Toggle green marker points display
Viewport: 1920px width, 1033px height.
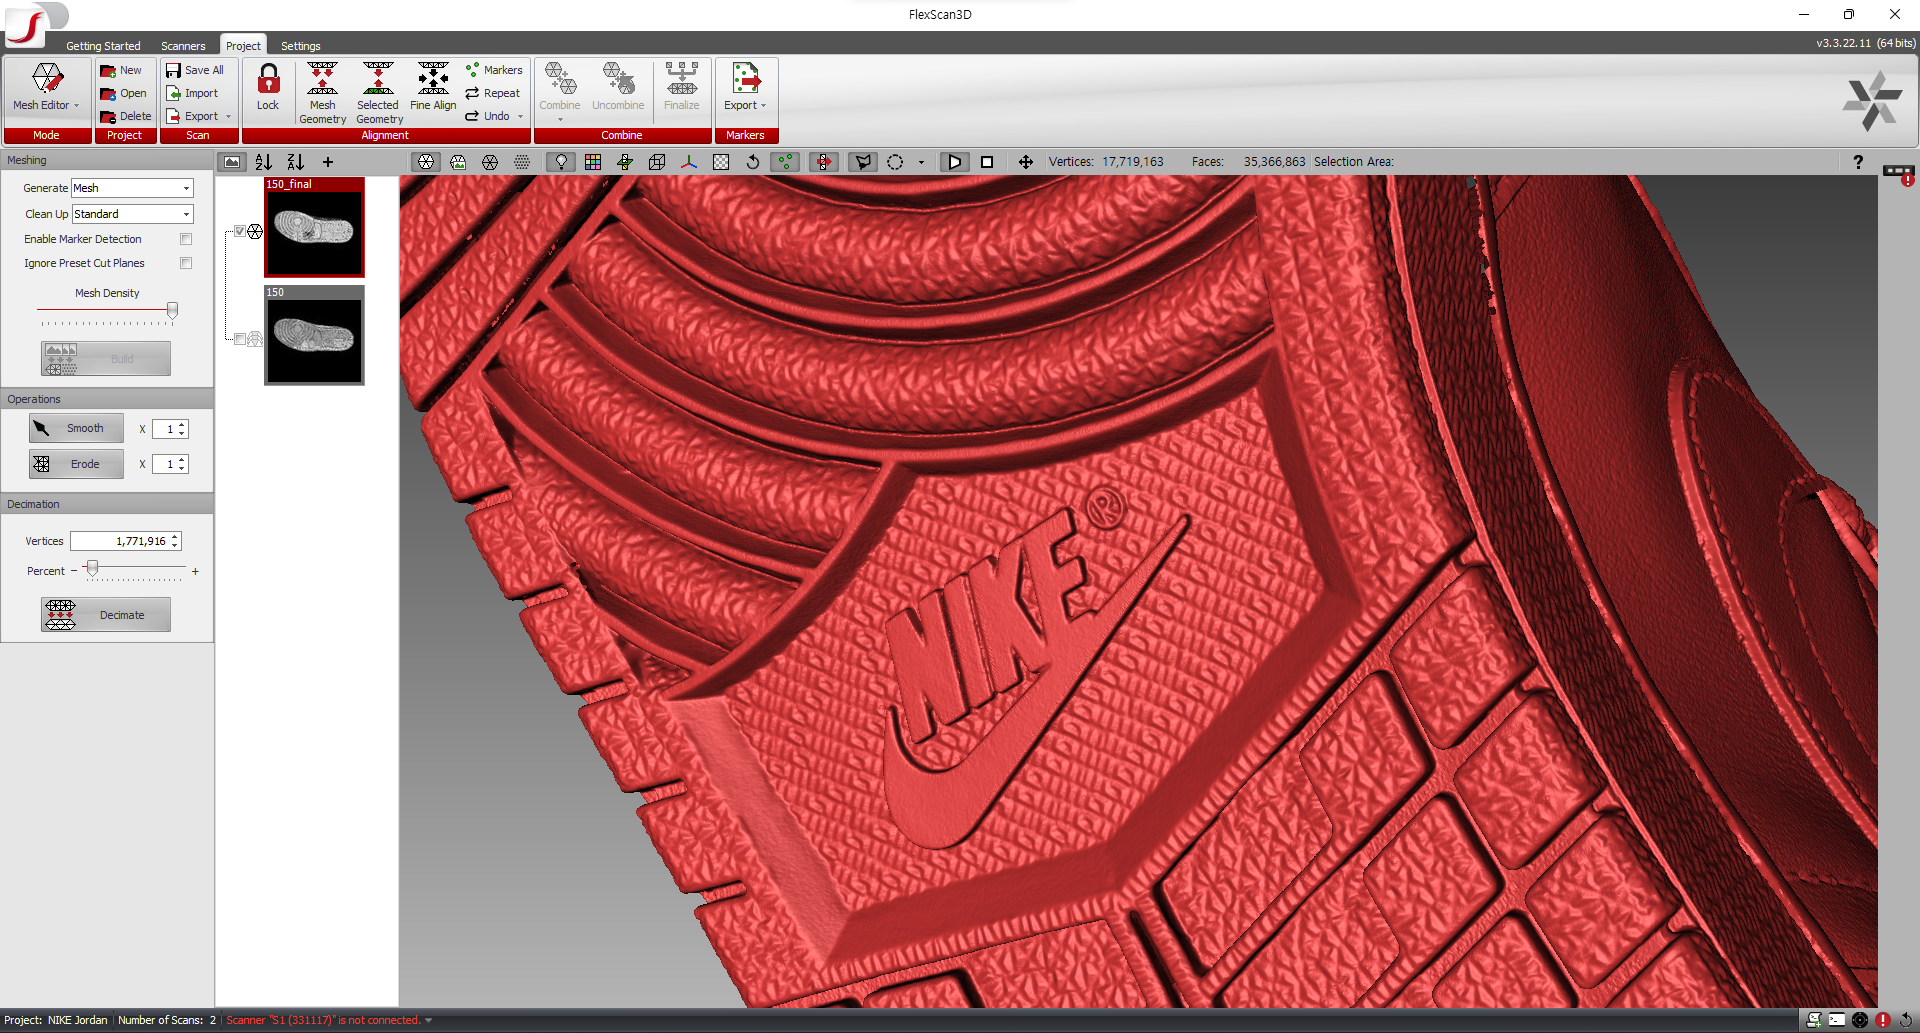pyautogui.click(x=785, y=162)
